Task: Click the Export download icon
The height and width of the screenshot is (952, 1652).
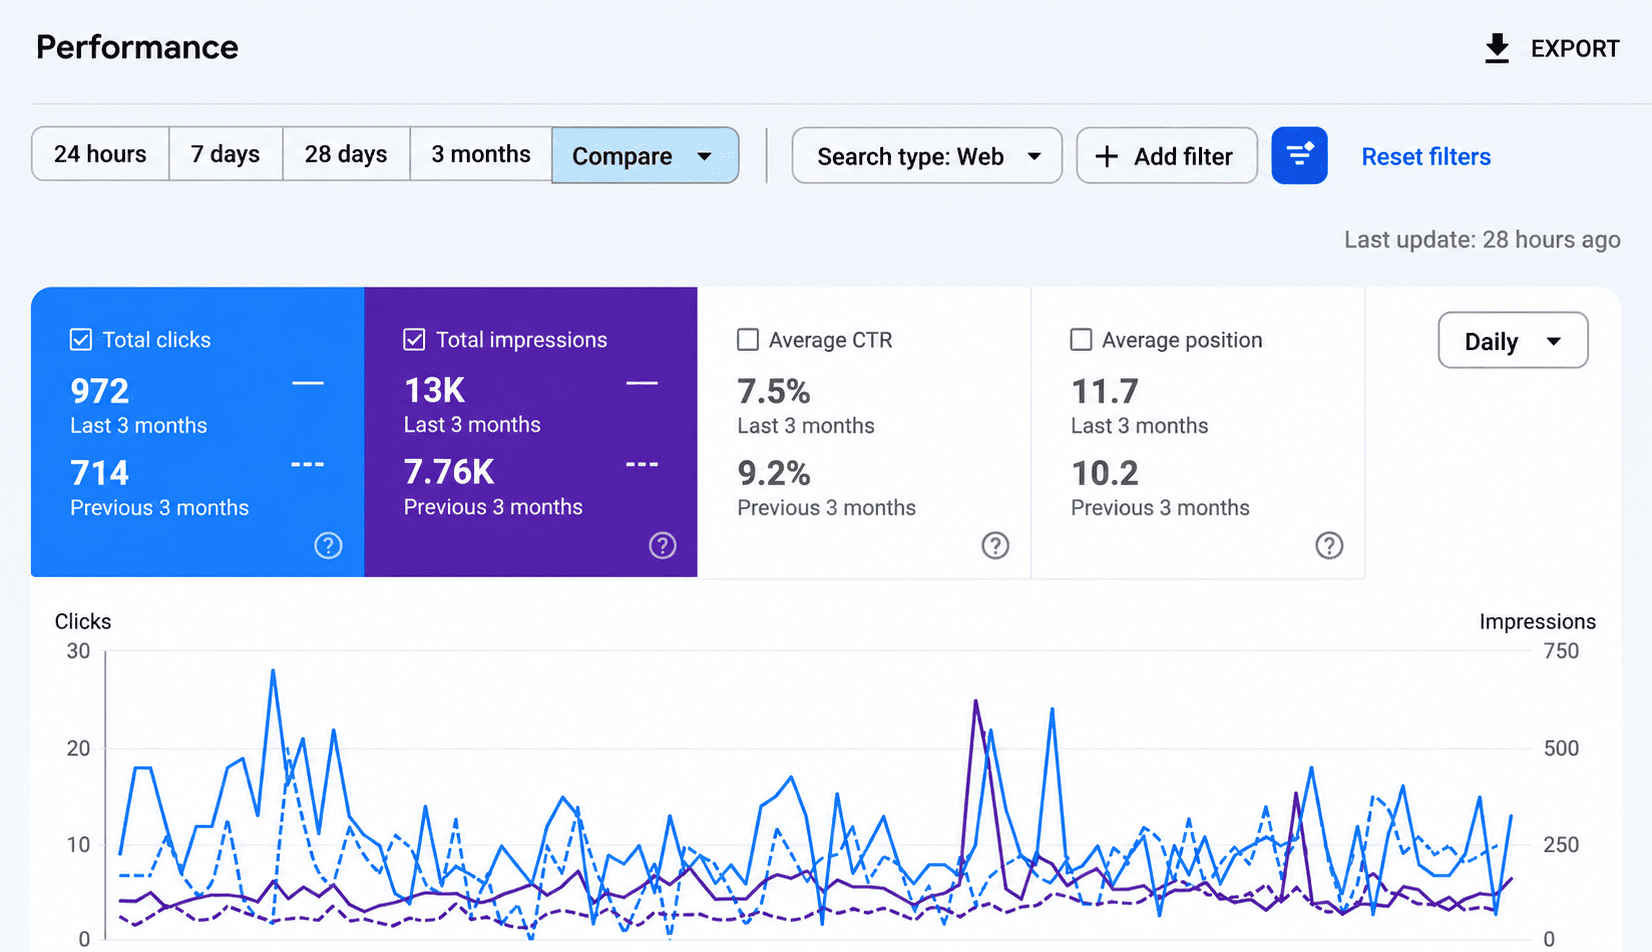Action: 1497,48
